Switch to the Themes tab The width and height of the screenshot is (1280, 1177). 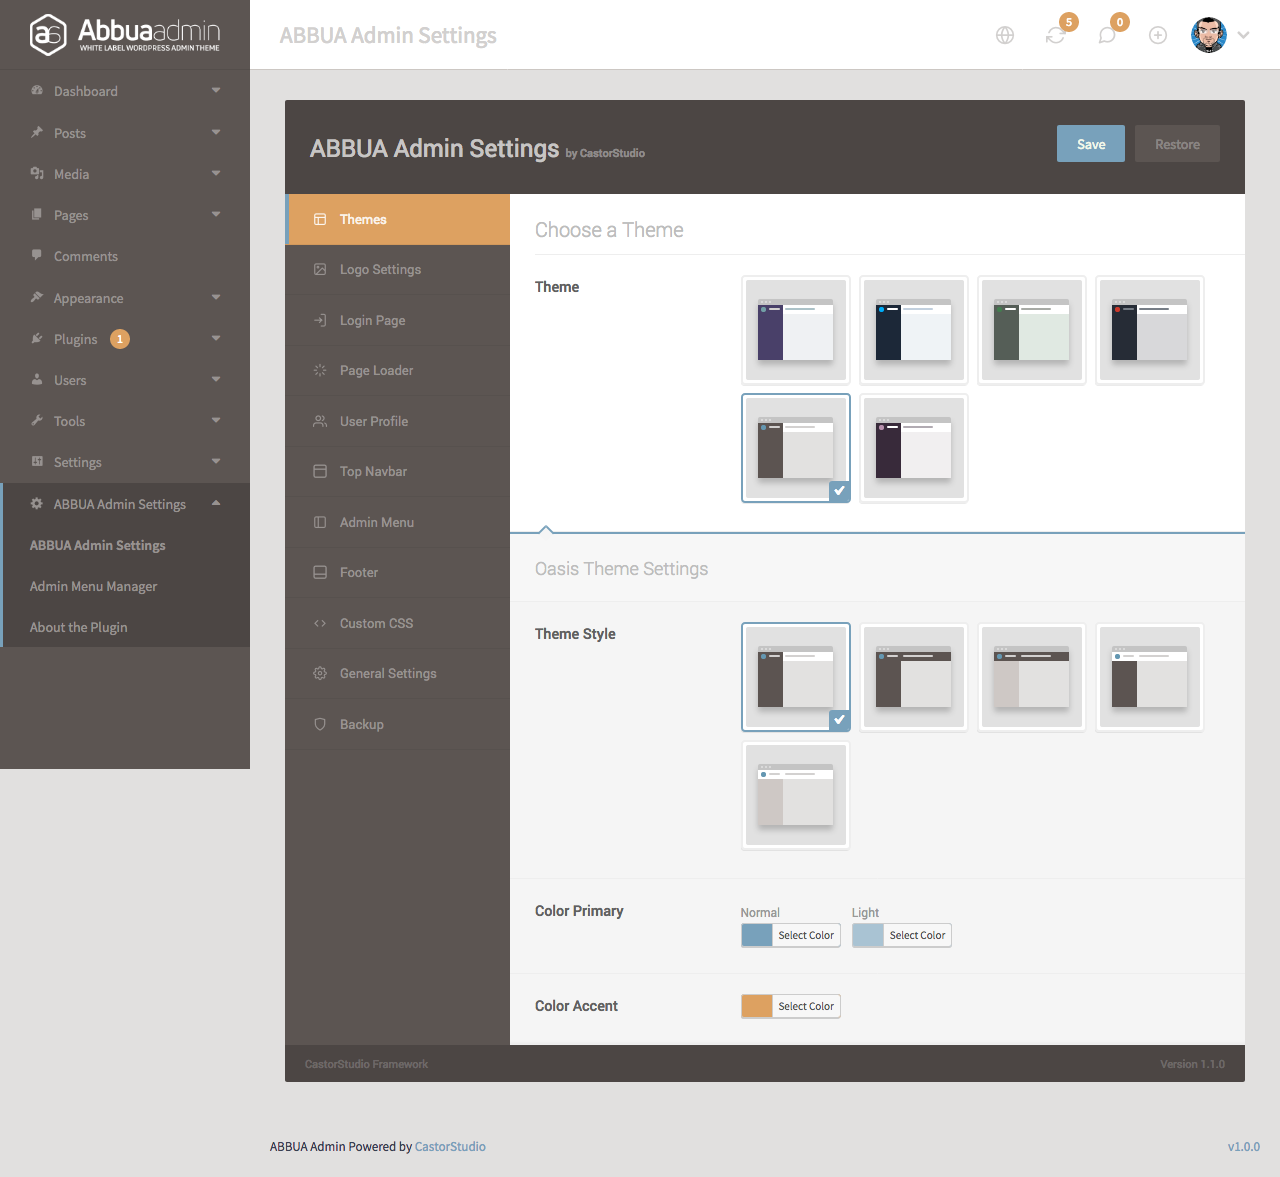(398, 219)
